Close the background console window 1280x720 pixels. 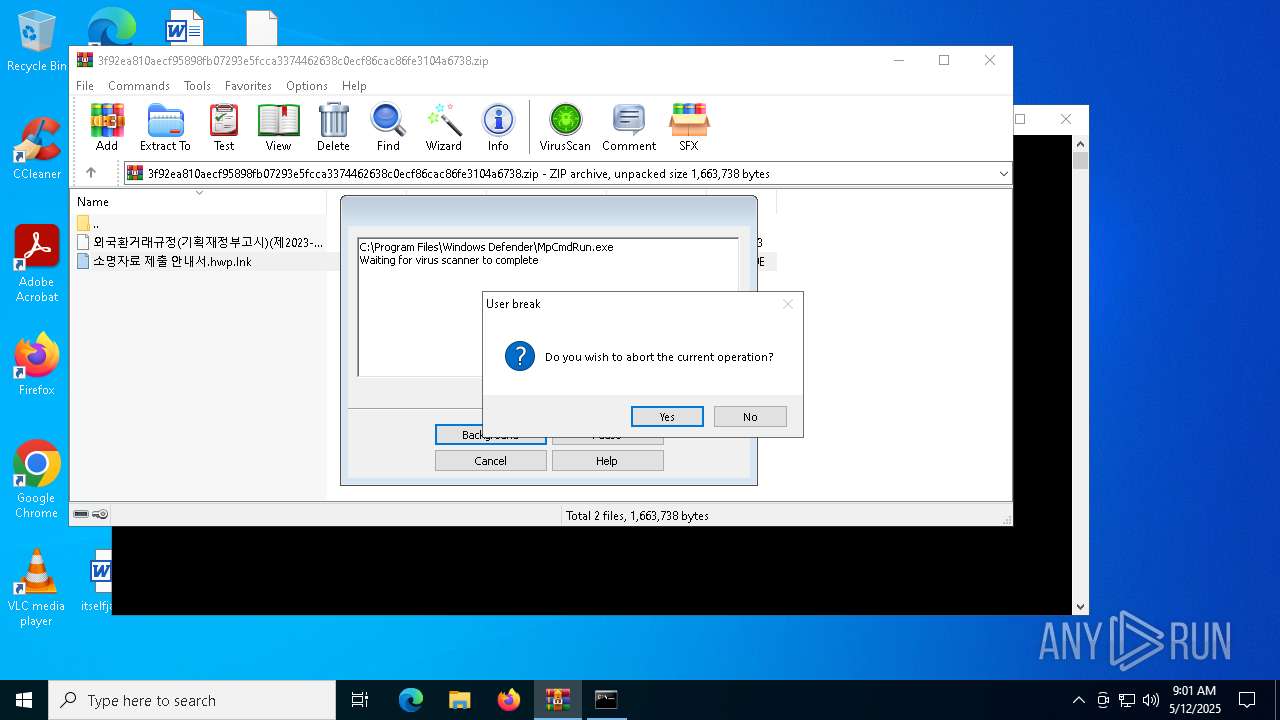tap(1066, 119)
